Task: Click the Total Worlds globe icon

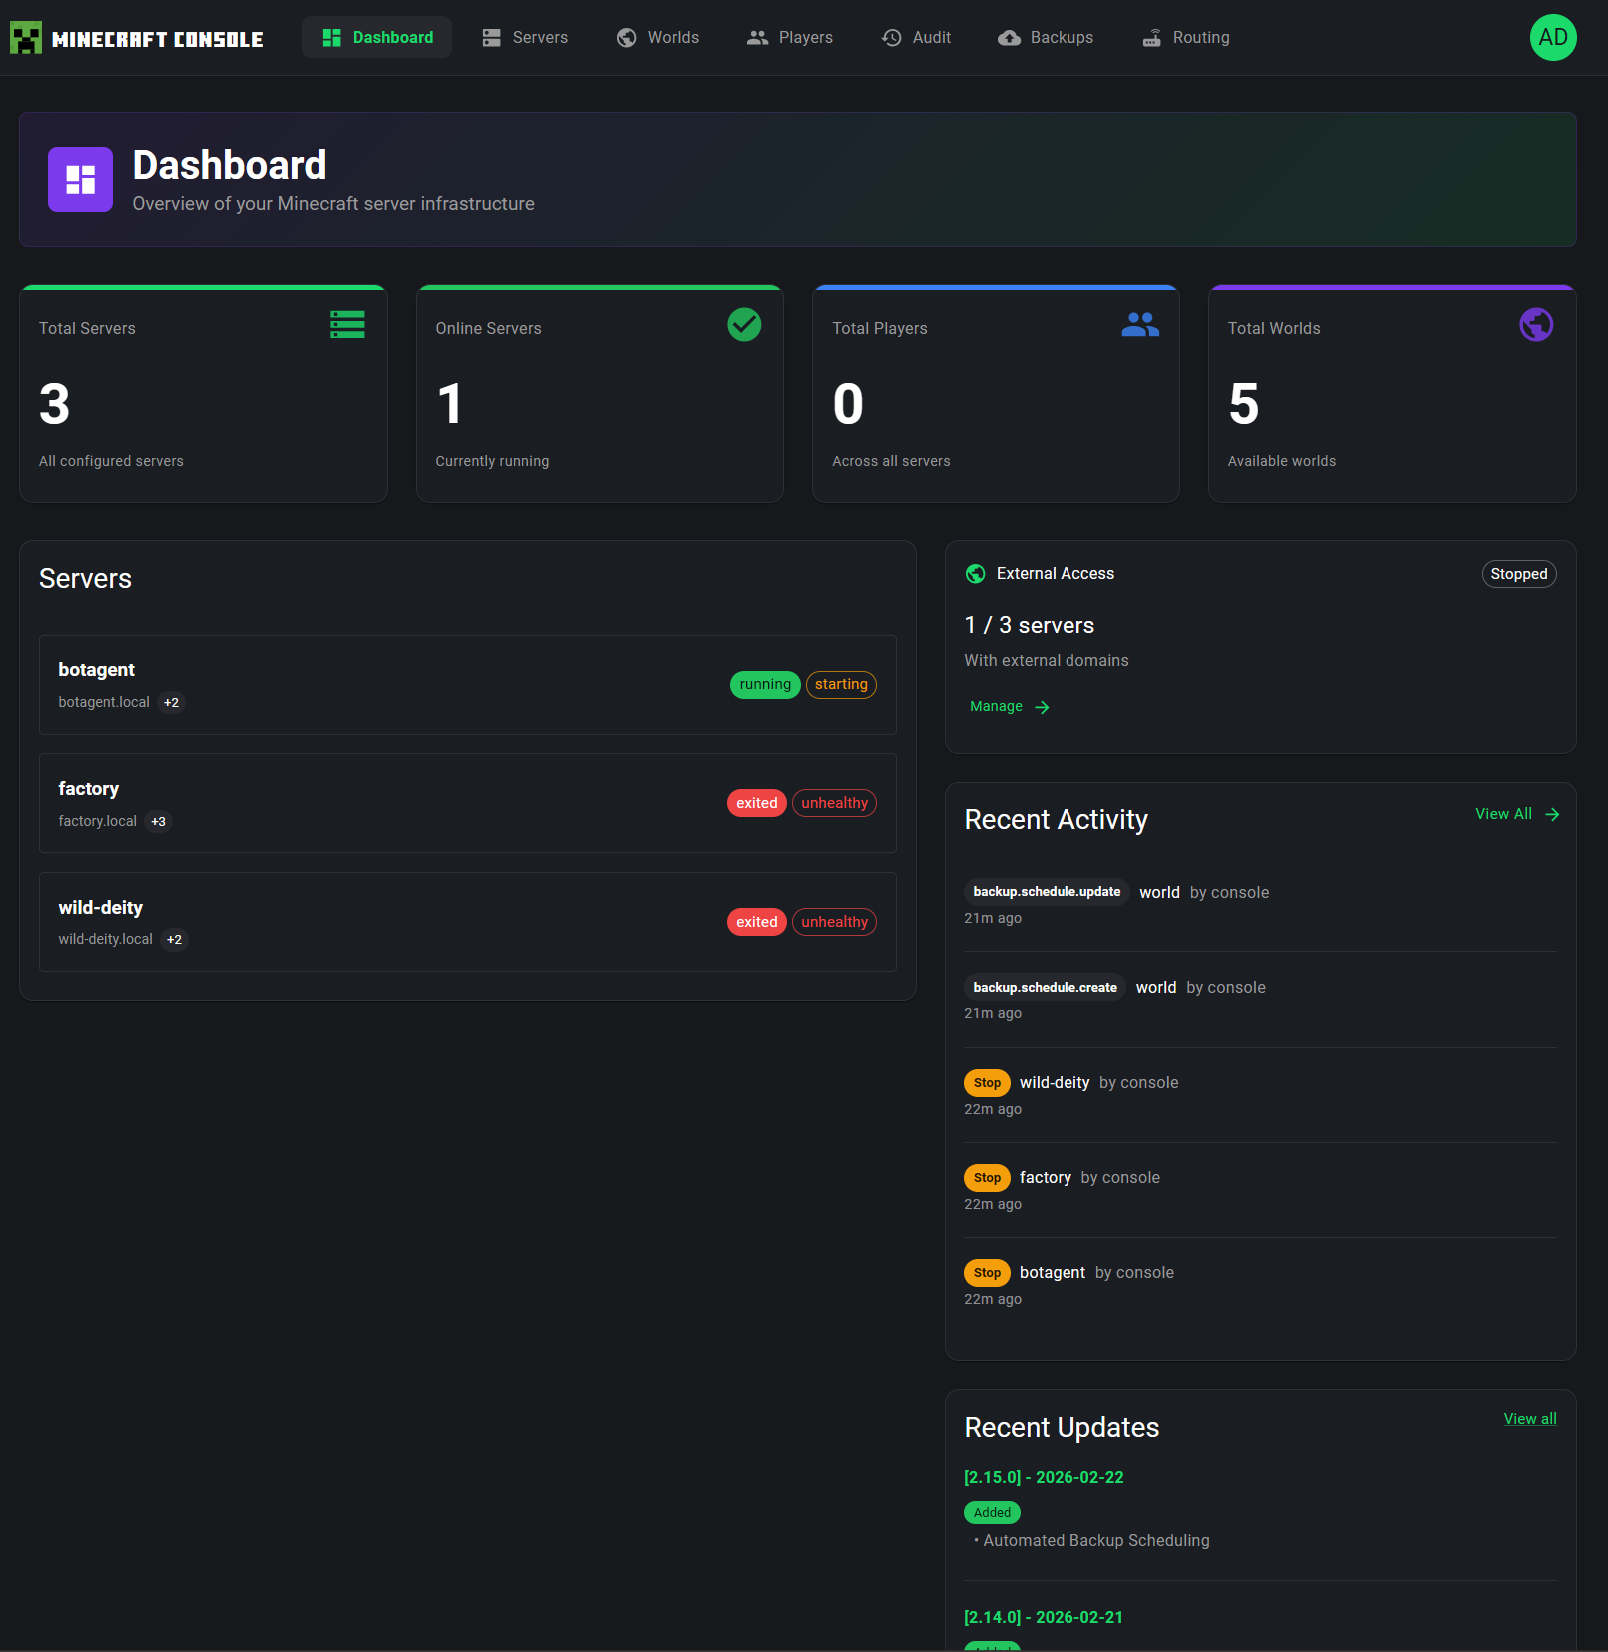Action: (1536, 324)
